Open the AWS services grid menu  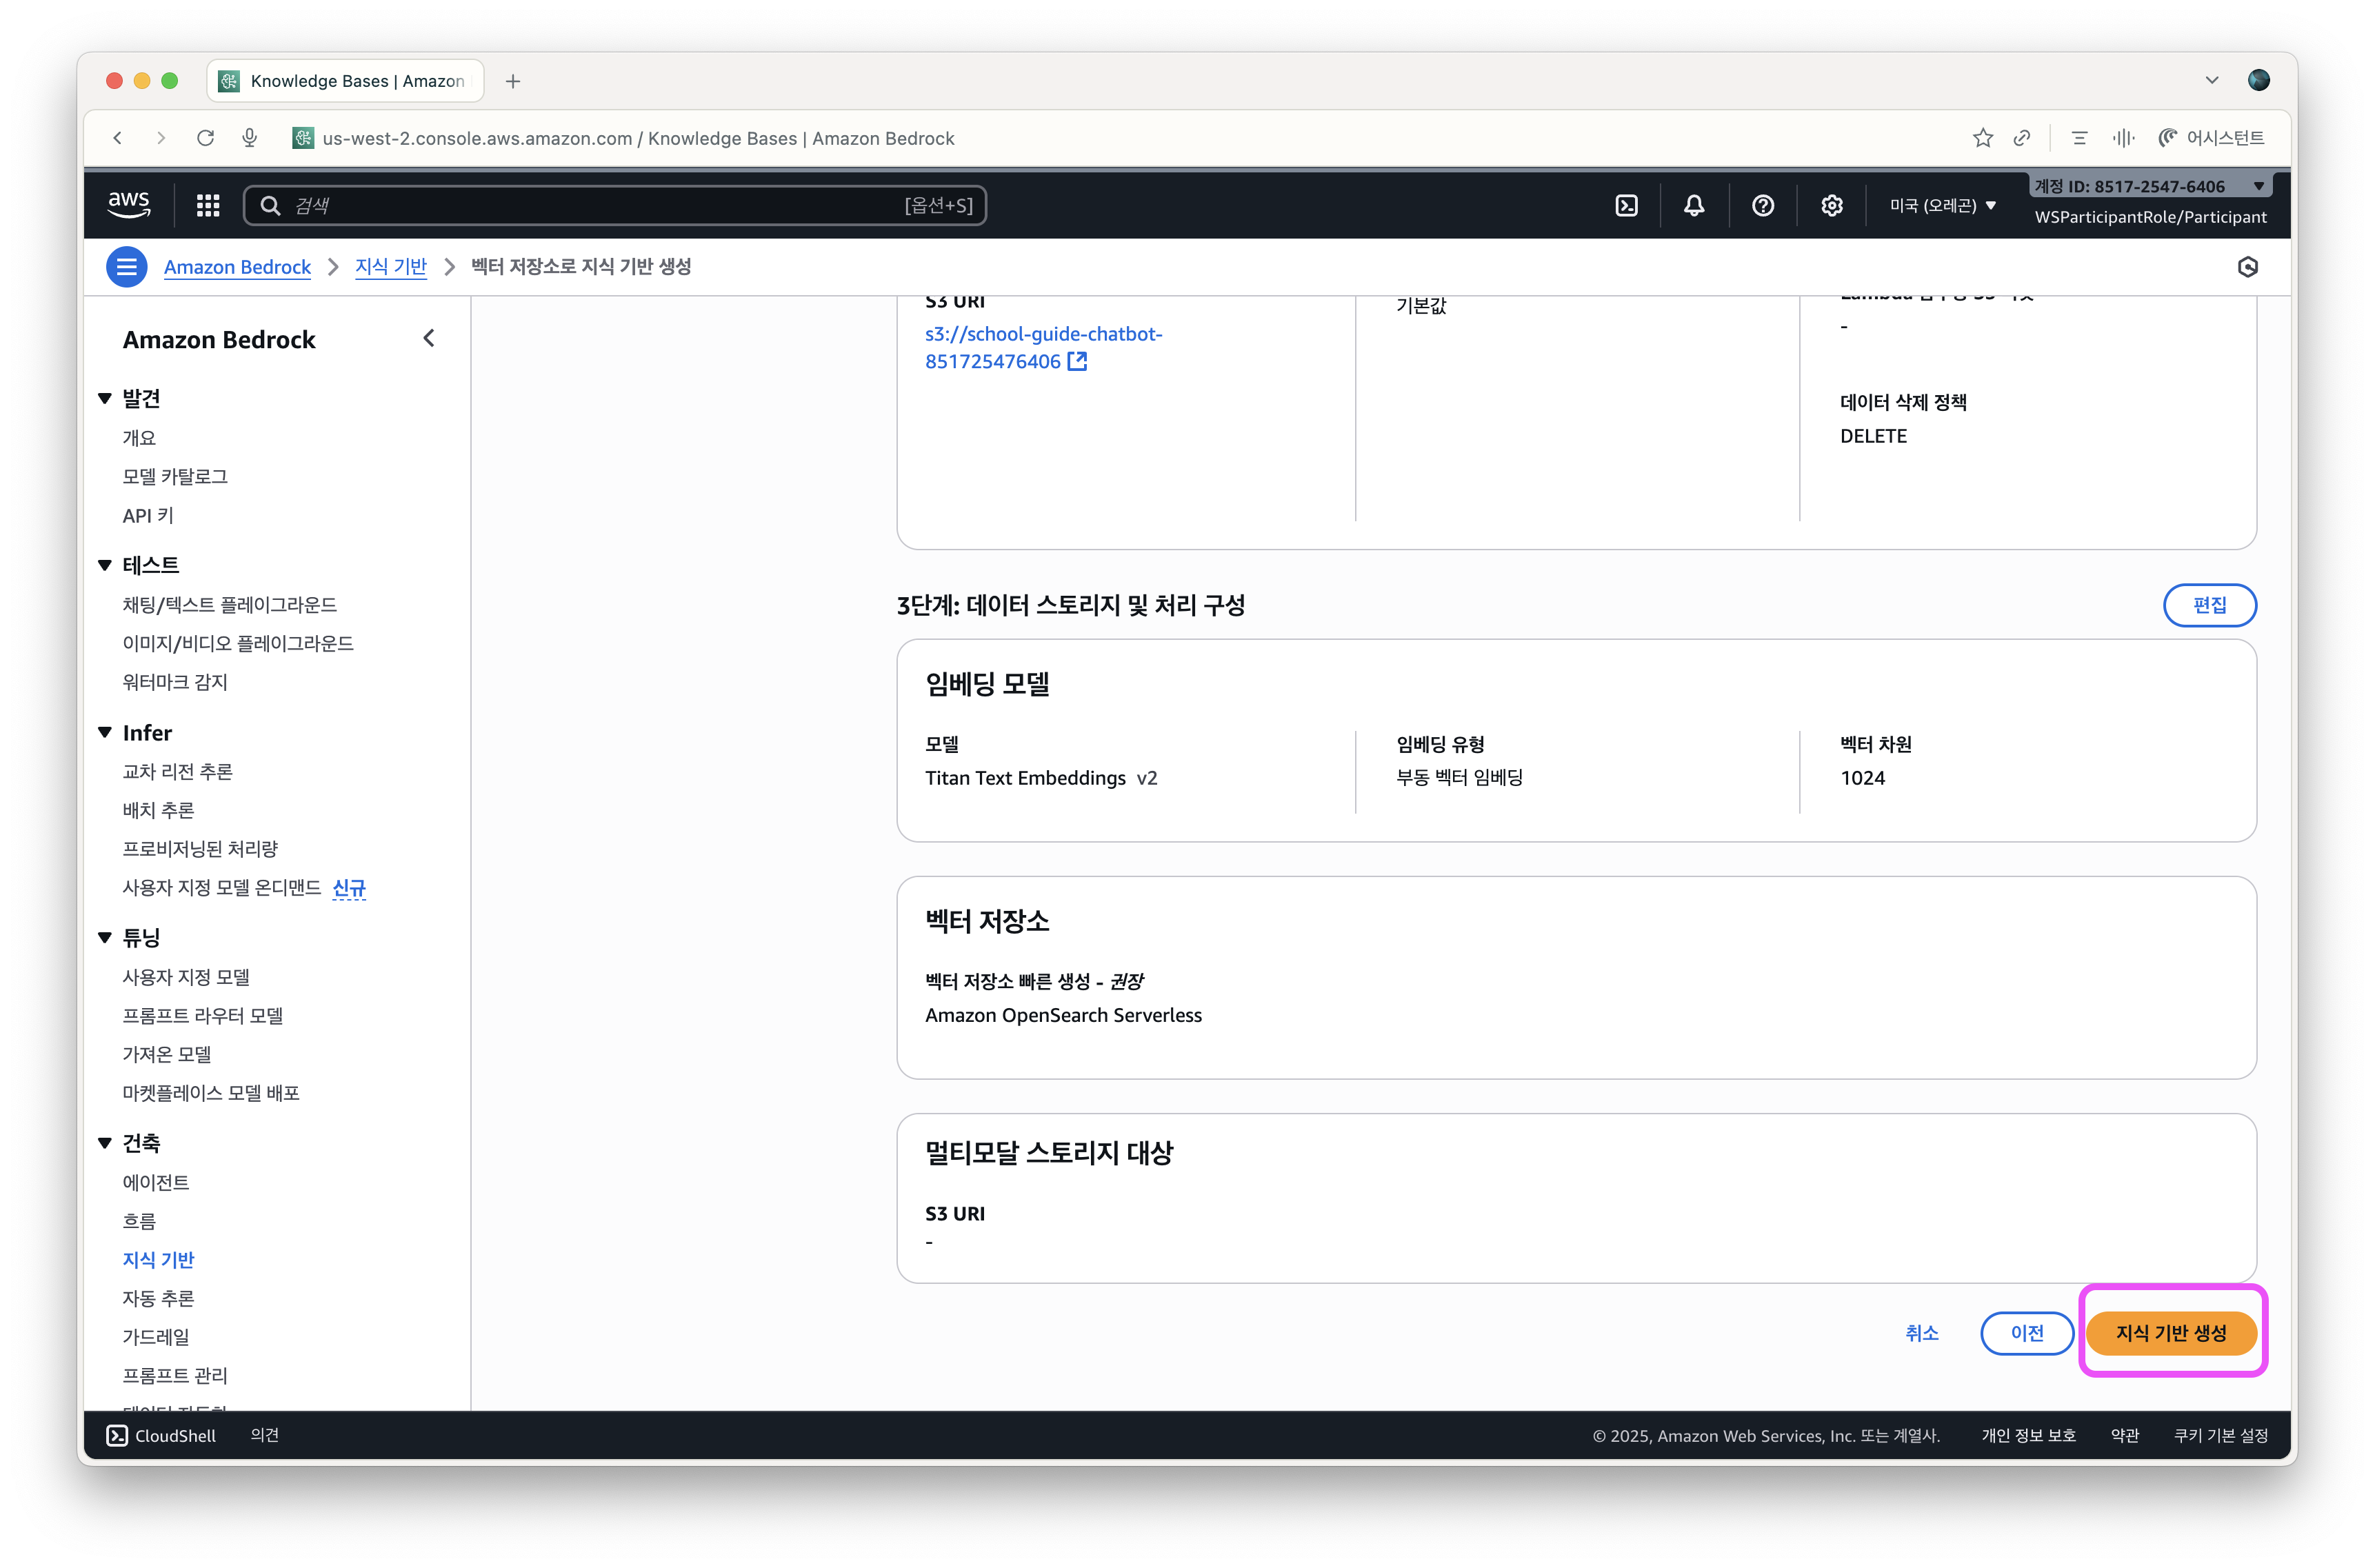click(x=208, y=205)
